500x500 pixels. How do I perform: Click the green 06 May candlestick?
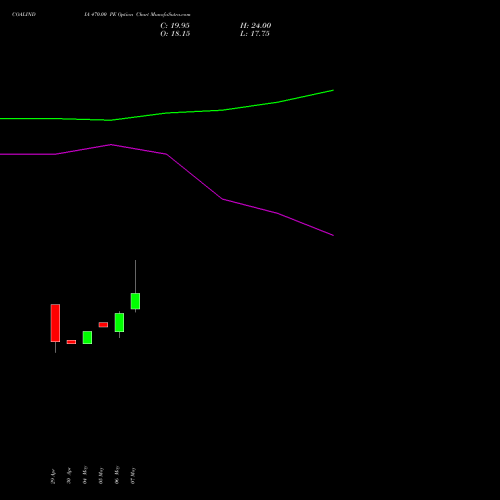pyautogui.click(x=119, y=323)
